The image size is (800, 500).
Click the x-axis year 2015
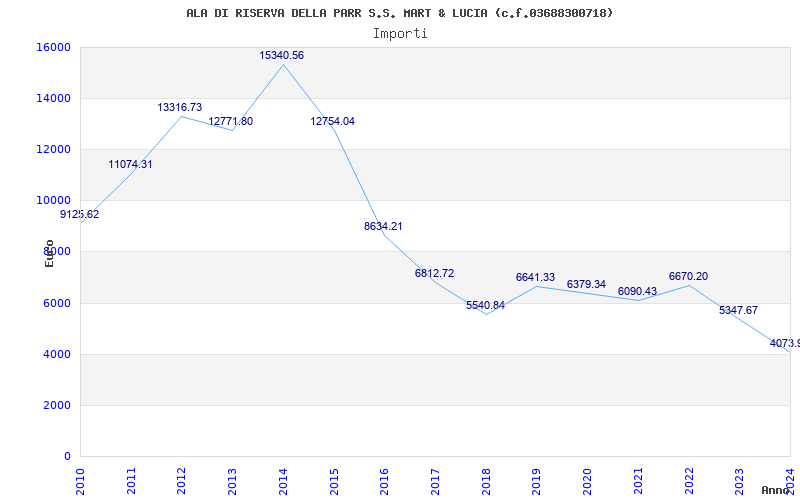(334, 481)
